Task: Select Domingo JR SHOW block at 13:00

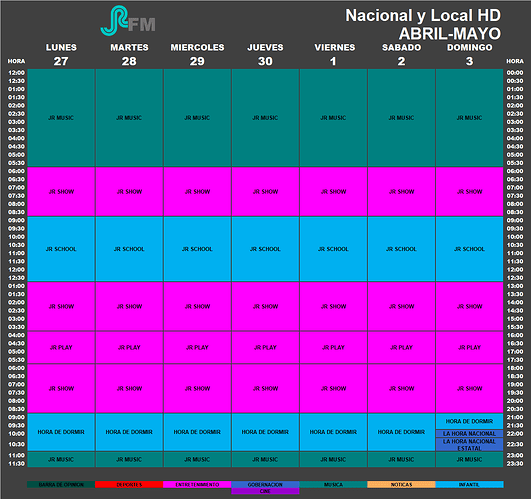Action: coord(469,306)
